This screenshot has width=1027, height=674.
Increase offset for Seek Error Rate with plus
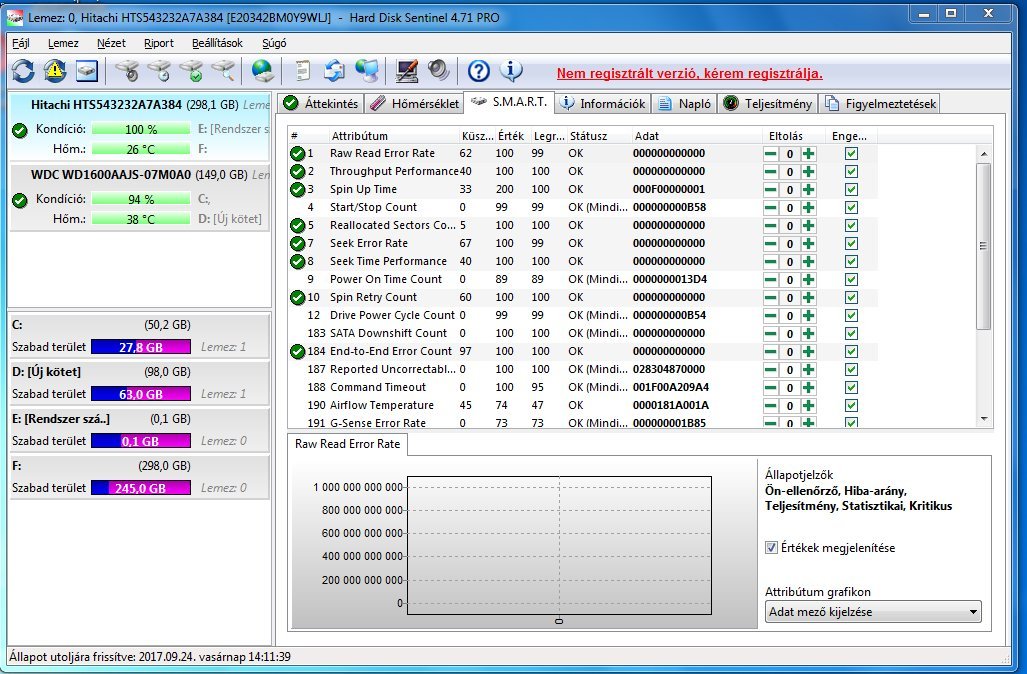pyautogui.click(x=808, y=243)
